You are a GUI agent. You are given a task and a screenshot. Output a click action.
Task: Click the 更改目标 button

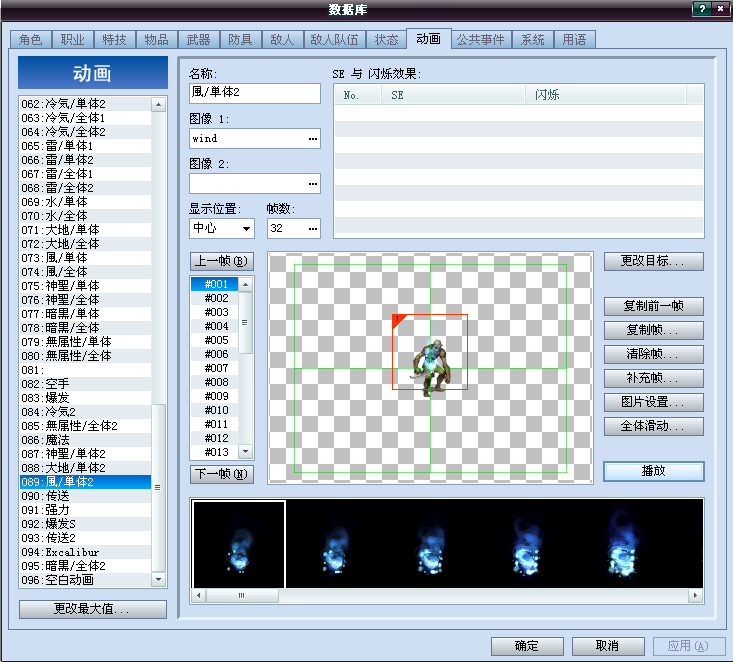653,261
